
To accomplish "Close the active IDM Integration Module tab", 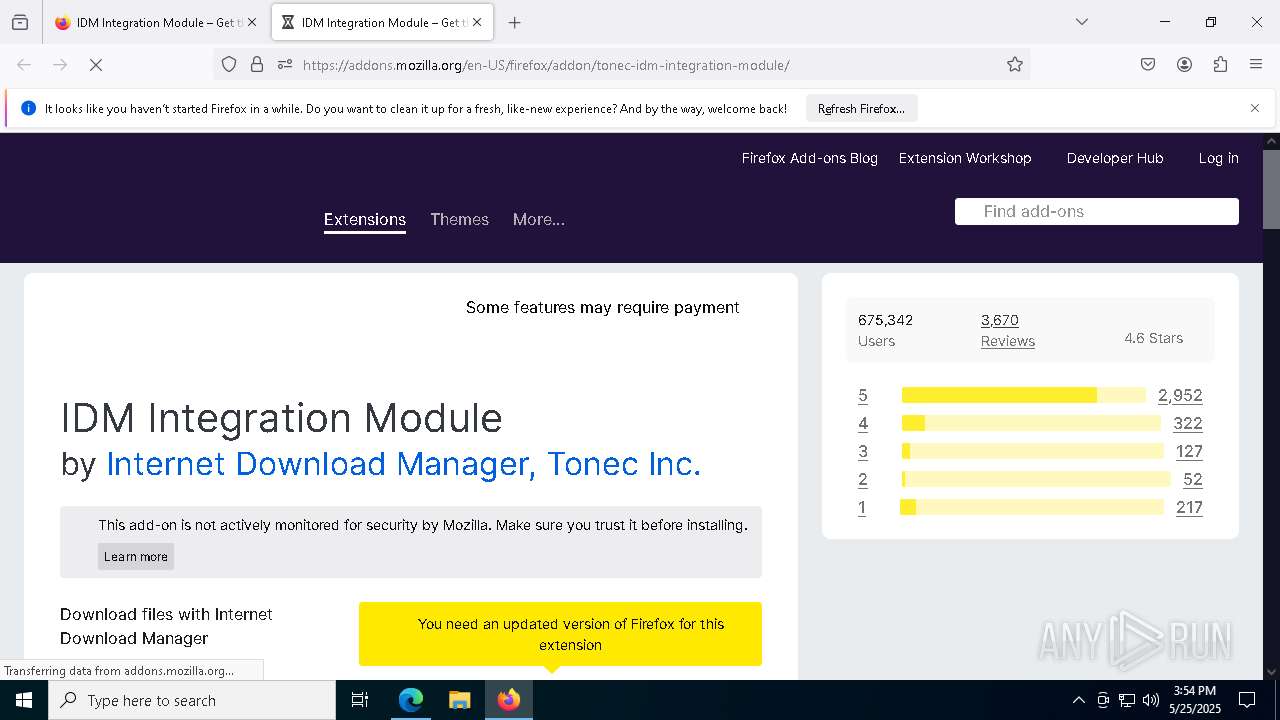I will point(477,22).
